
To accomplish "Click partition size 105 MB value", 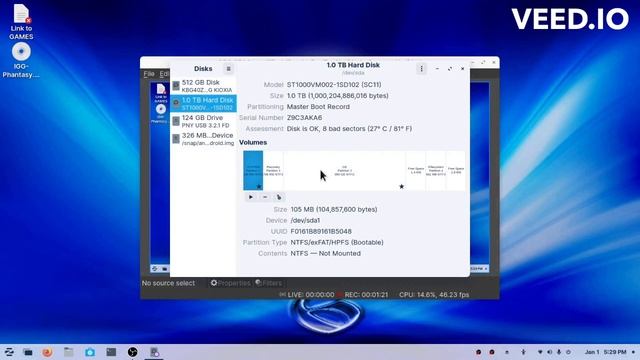I will pos(334,209).
